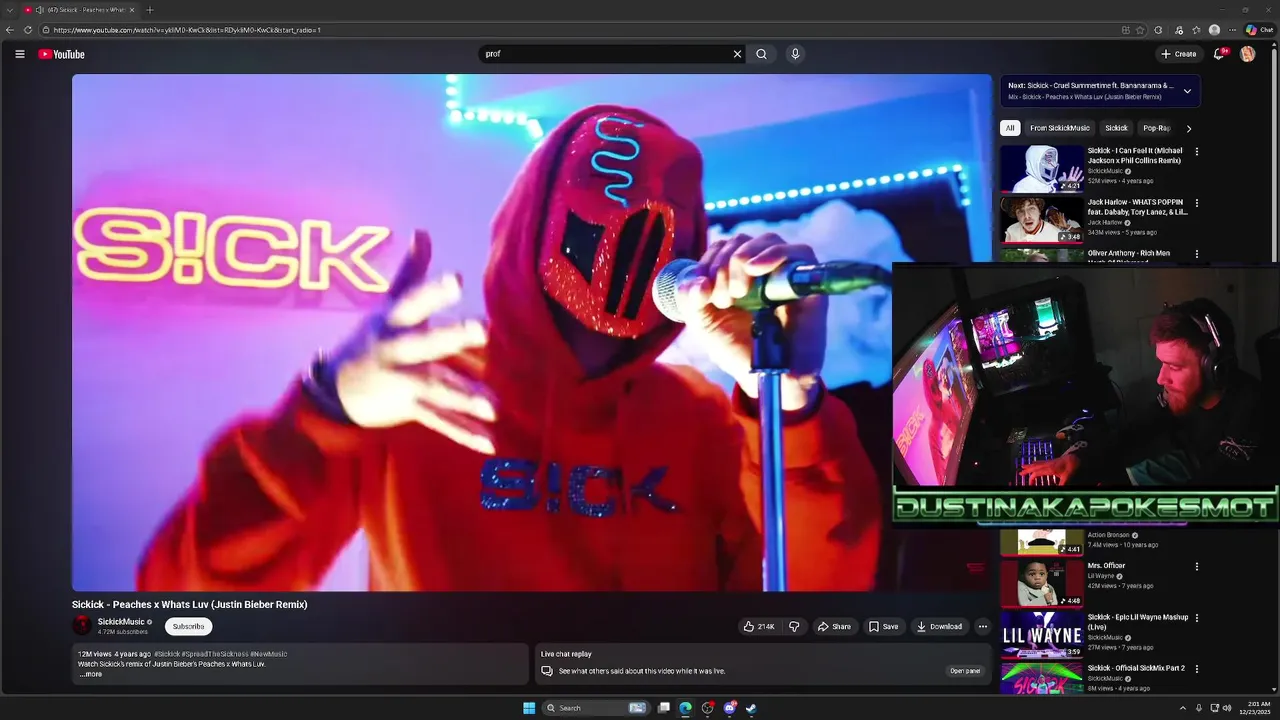Image resolution: width=1280 pixels, height=720 pixels.
Task: Switch to the Sickick Peaches browser tab
Action: [x=79, y=10]
